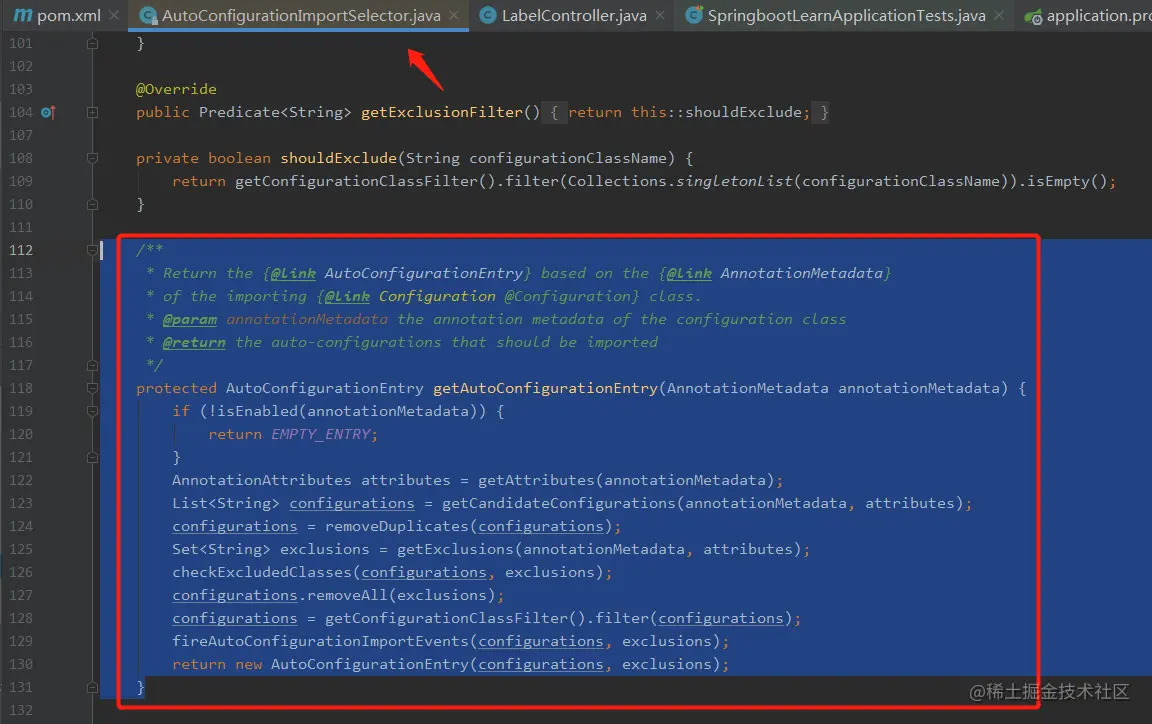The image size is (1152, 724).
Task: Click the @link AutoConfigurationEntry Javadoc reference
Action: coord(397,273)
